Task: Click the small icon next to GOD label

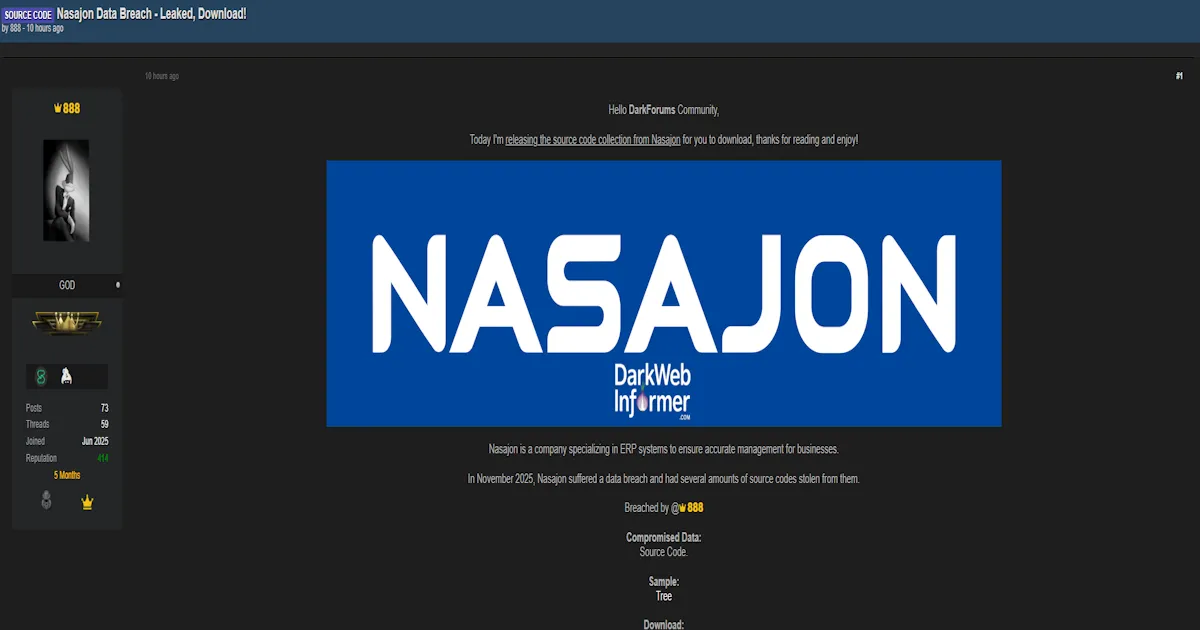Action: [118, 285]
